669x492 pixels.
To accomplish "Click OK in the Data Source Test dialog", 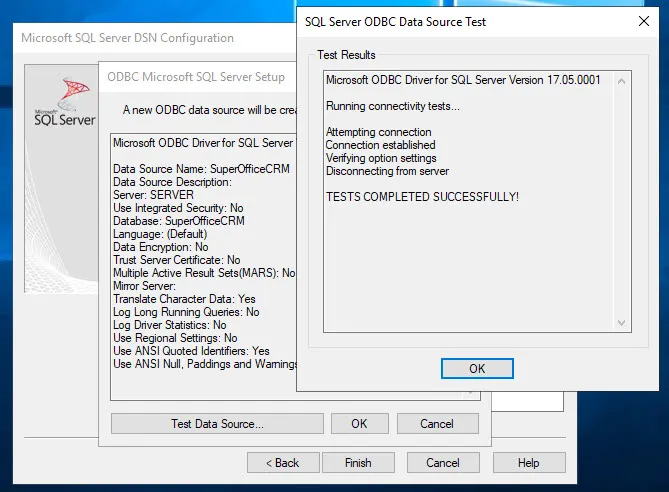I will (x=477, y=369).
